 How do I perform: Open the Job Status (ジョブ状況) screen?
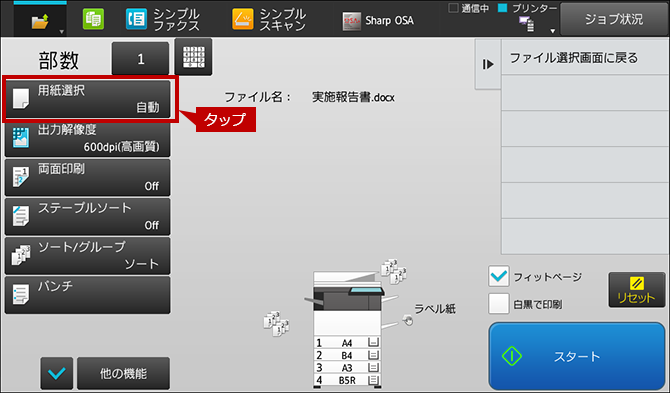614,19
